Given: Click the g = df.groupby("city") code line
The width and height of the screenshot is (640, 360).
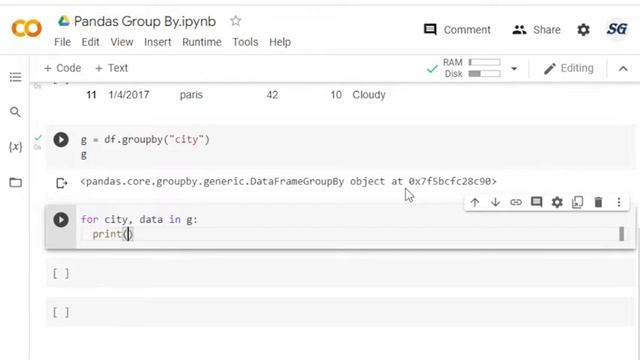Looking at the screenshot, I should (x=145, y=140).
